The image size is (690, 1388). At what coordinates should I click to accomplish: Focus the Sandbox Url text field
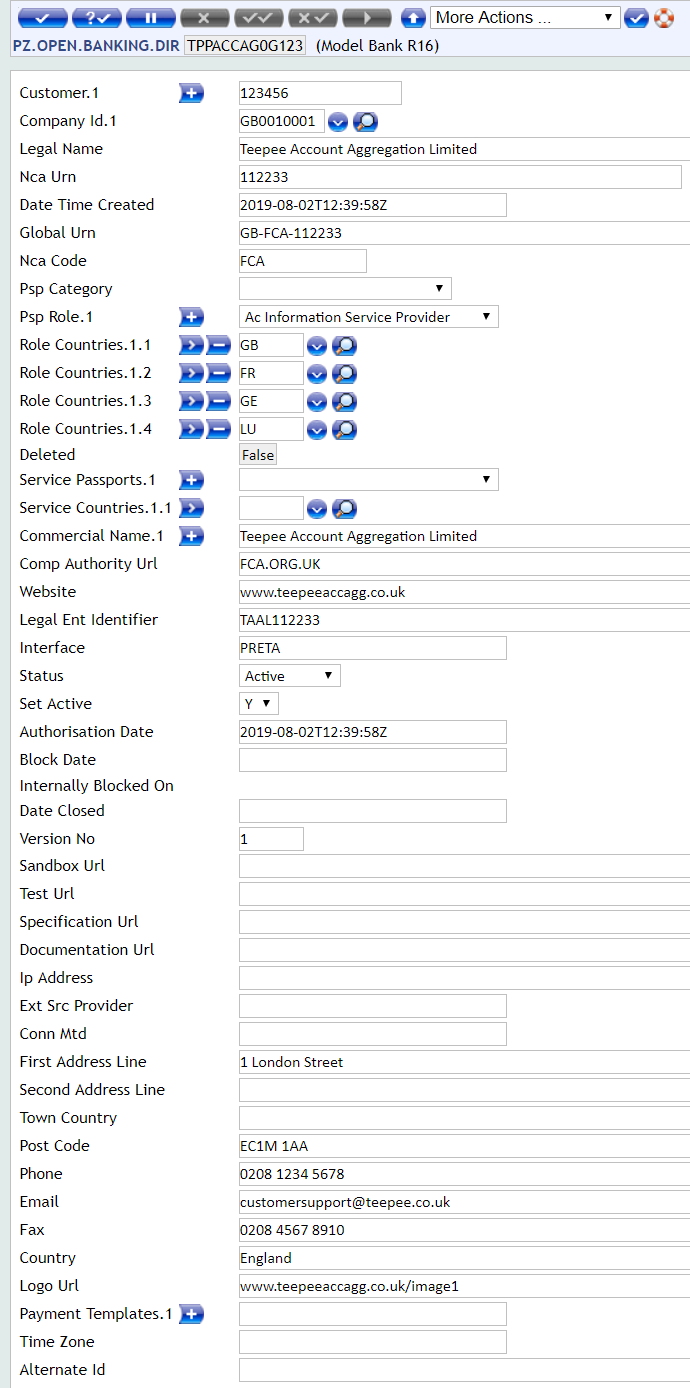(x=464, y=866)
